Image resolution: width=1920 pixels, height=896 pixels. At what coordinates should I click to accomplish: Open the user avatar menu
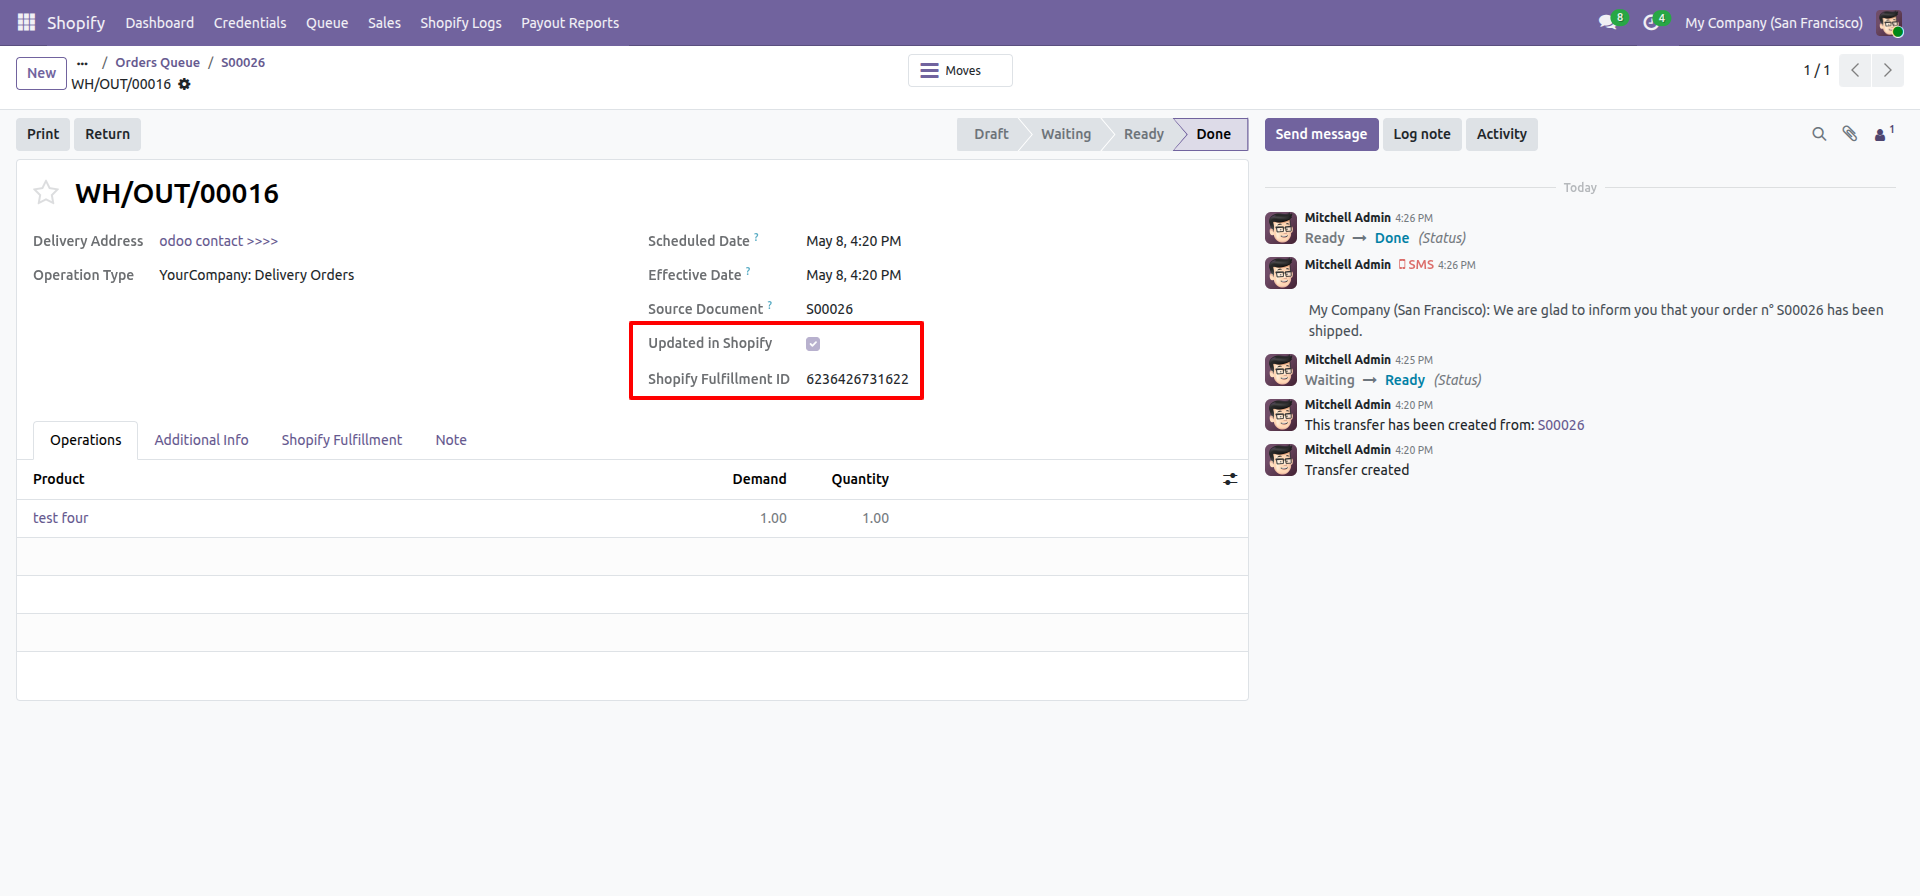tap(1889, 22)
